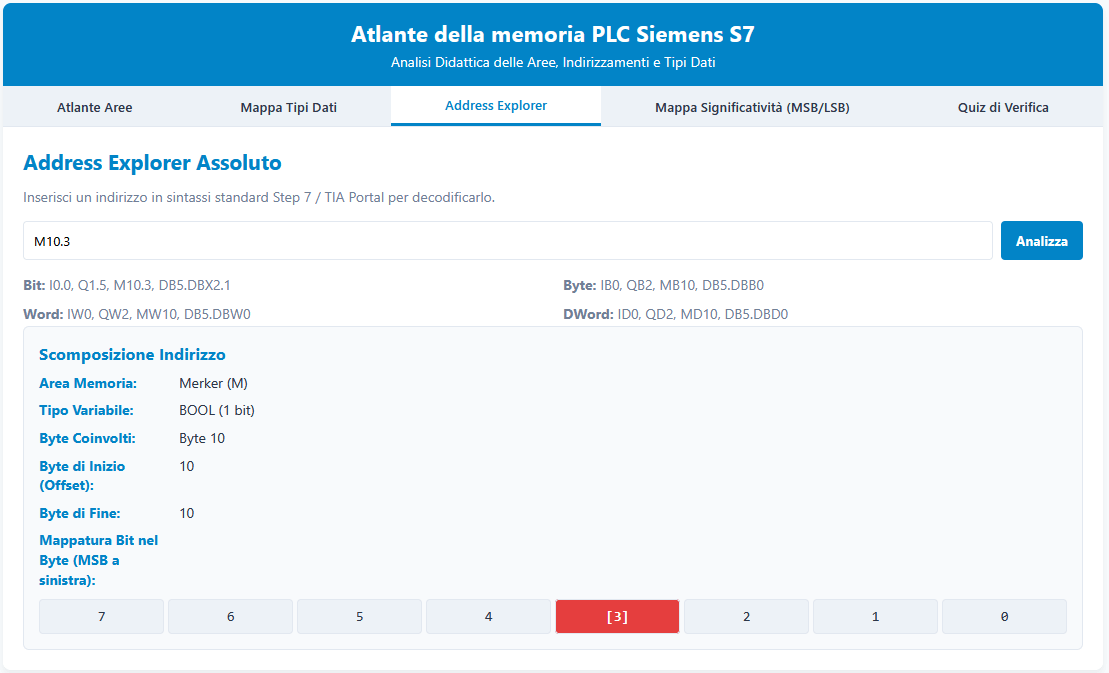Image resolution: width=1109 pixels, height=673 pixels.
Task: Click the Tipo Variabile label
Action: point(86,410)
